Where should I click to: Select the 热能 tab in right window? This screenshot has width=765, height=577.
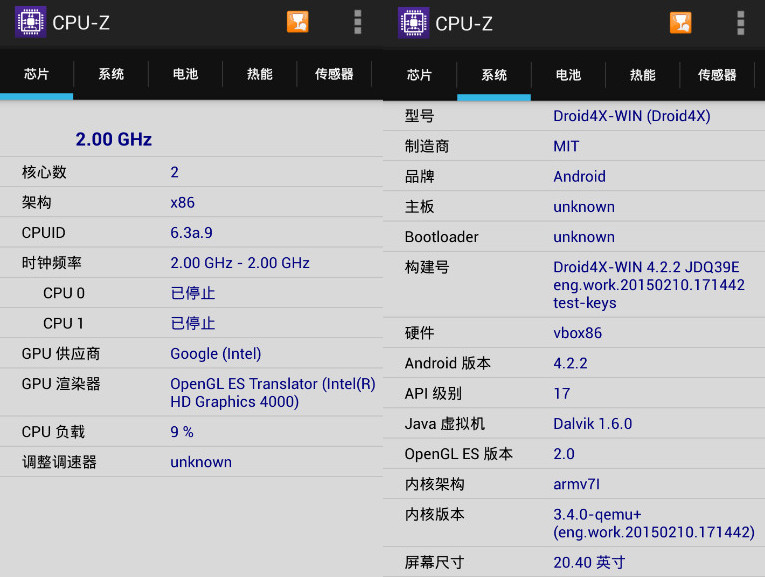click(643, 75)
